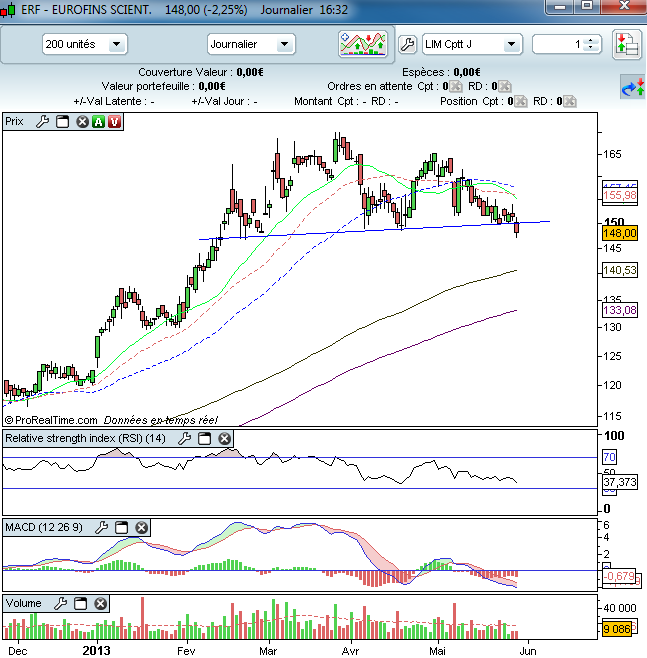Remove the Volume panel
The width and height of the screenshot is (647, 658).
point(100,603)
